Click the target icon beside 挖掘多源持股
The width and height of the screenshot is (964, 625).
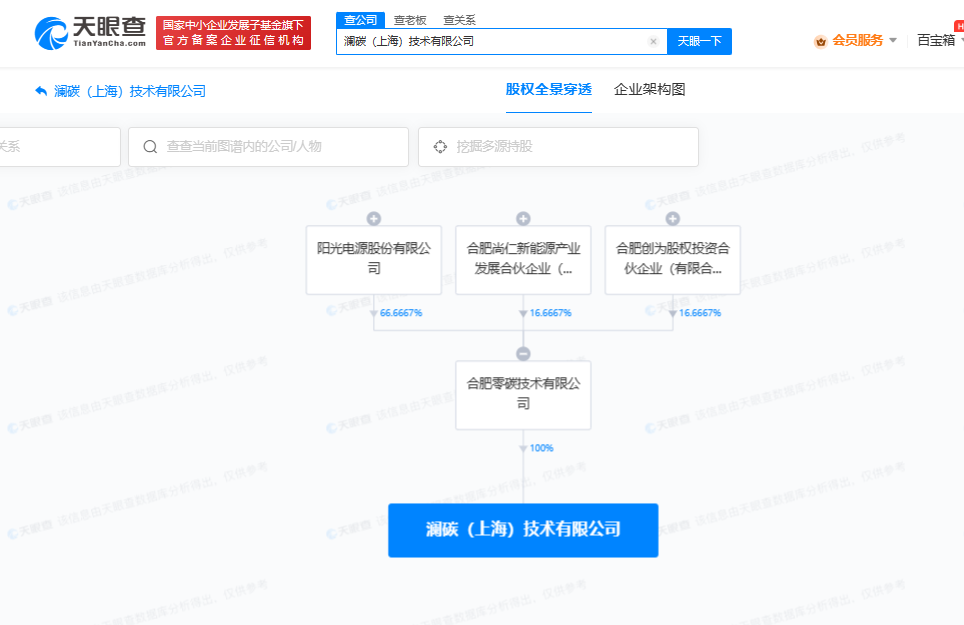440,147
